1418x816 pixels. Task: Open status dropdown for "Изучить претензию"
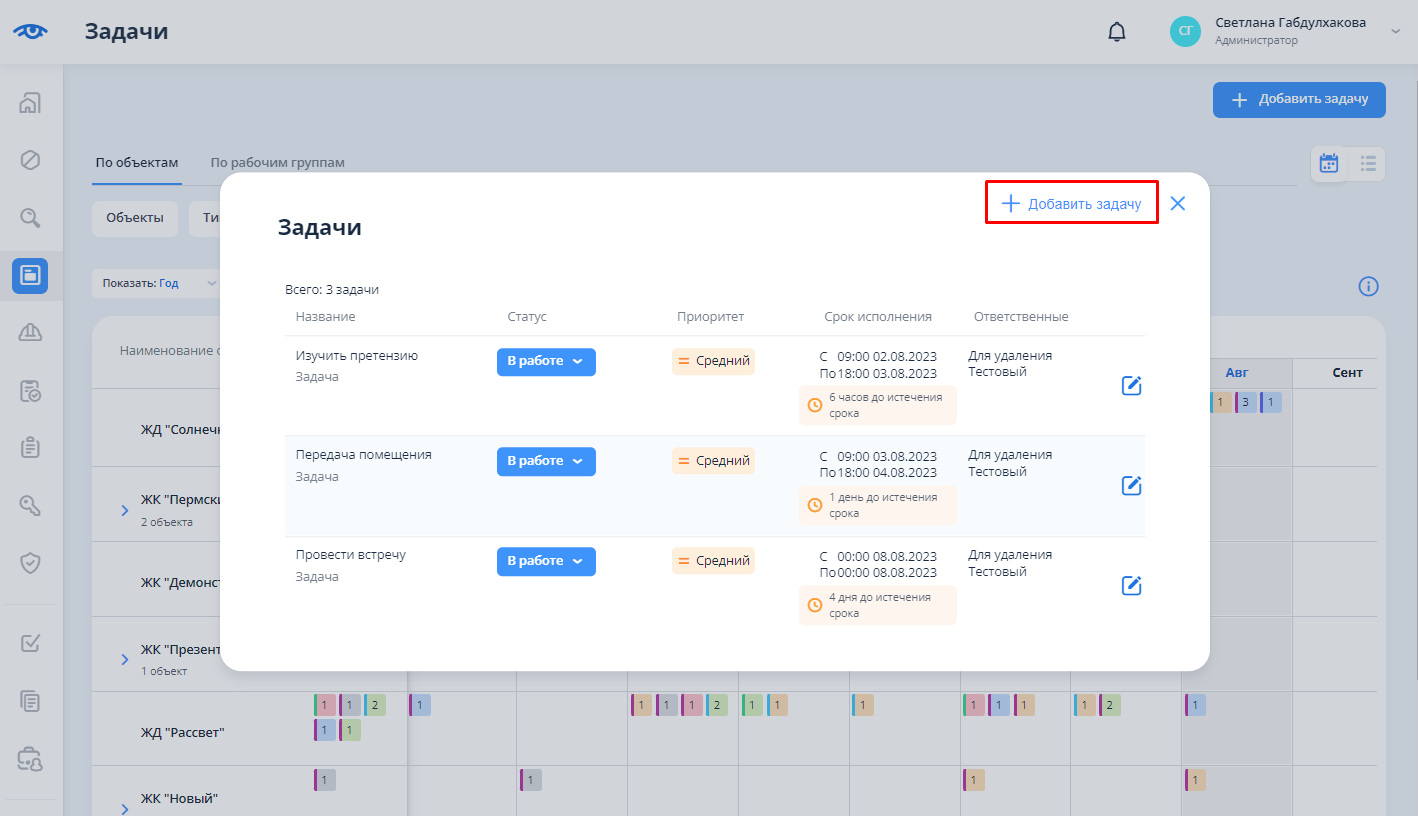[x=546, y=362]
